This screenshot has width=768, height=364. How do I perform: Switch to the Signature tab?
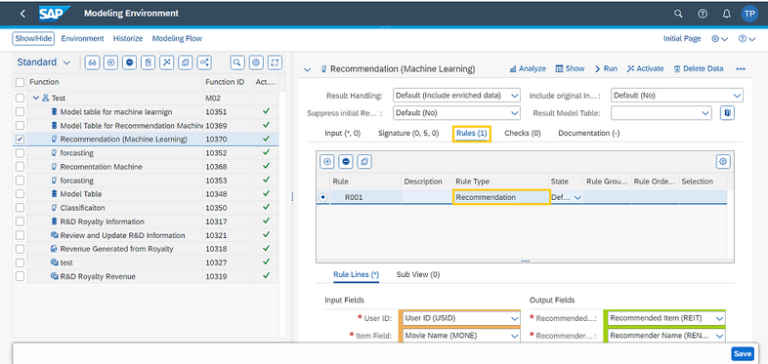click(x=408, y=133)
